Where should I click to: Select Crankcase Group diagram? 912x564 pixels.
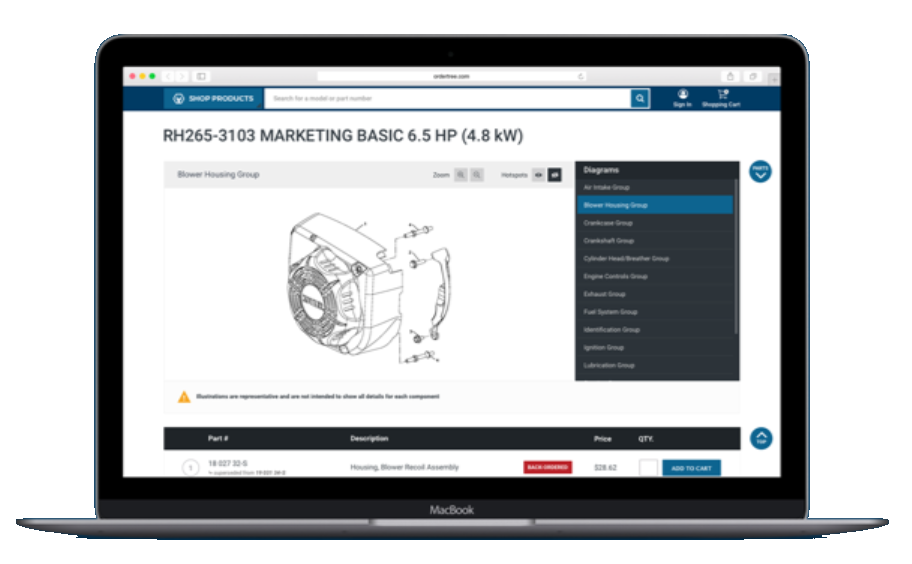608,223
